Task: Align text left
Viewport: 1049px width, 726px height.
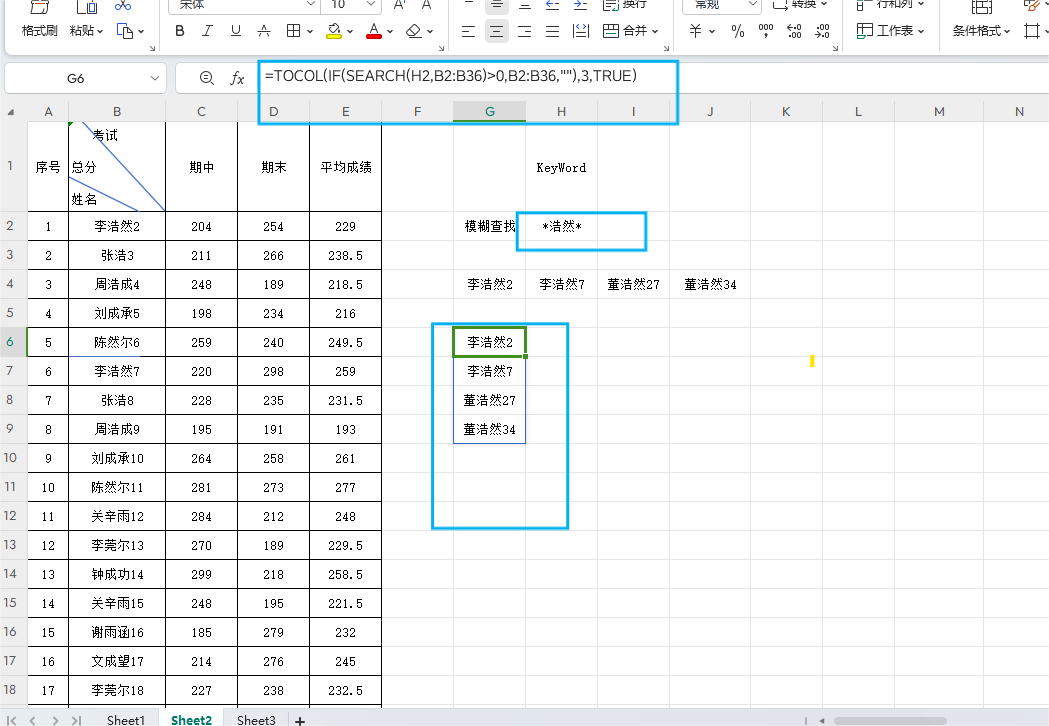Action: pyautogui.click(x=468, y=31)
